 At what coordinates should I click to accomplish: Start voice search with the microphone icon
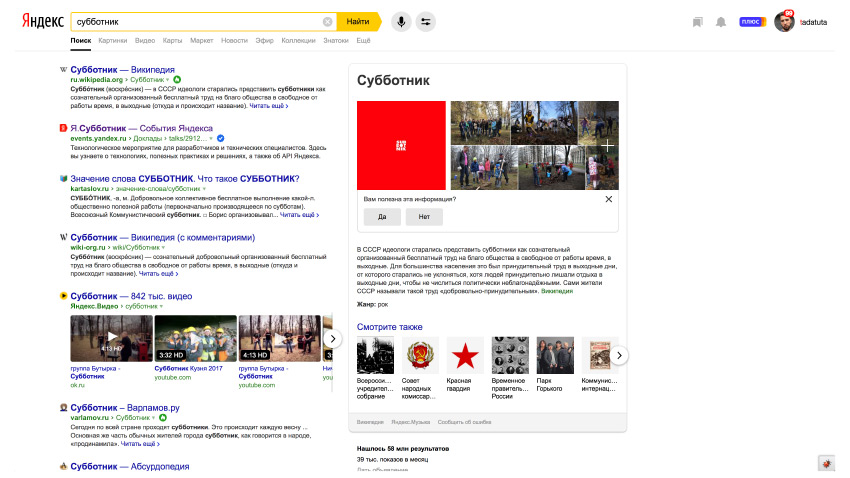(401, 22)
